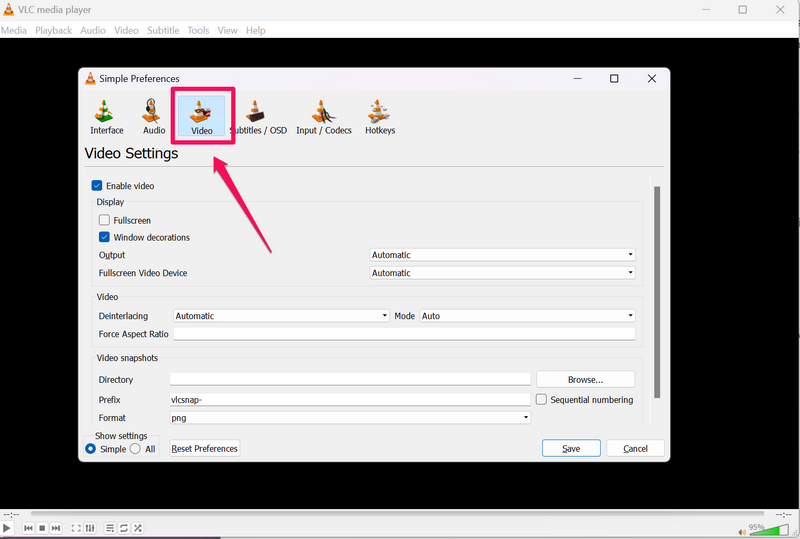The height and width of the screenshot is (539, 800).
Task: Click the cone icon in Simple Preferences title bar
Action: point(90,78)
